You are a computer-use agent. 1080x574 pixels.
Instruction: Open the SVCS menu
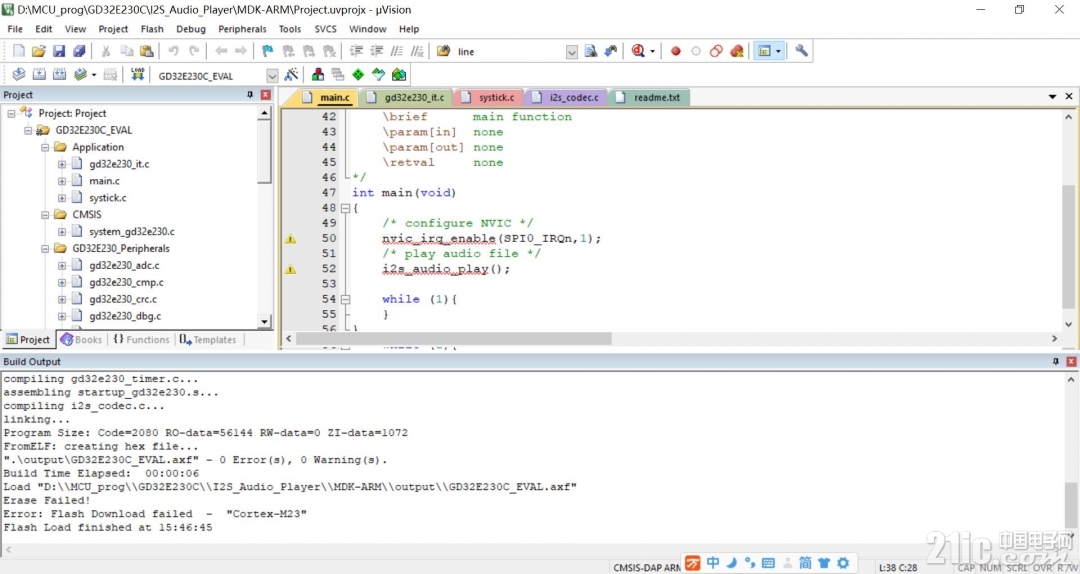tap(326, 29)
